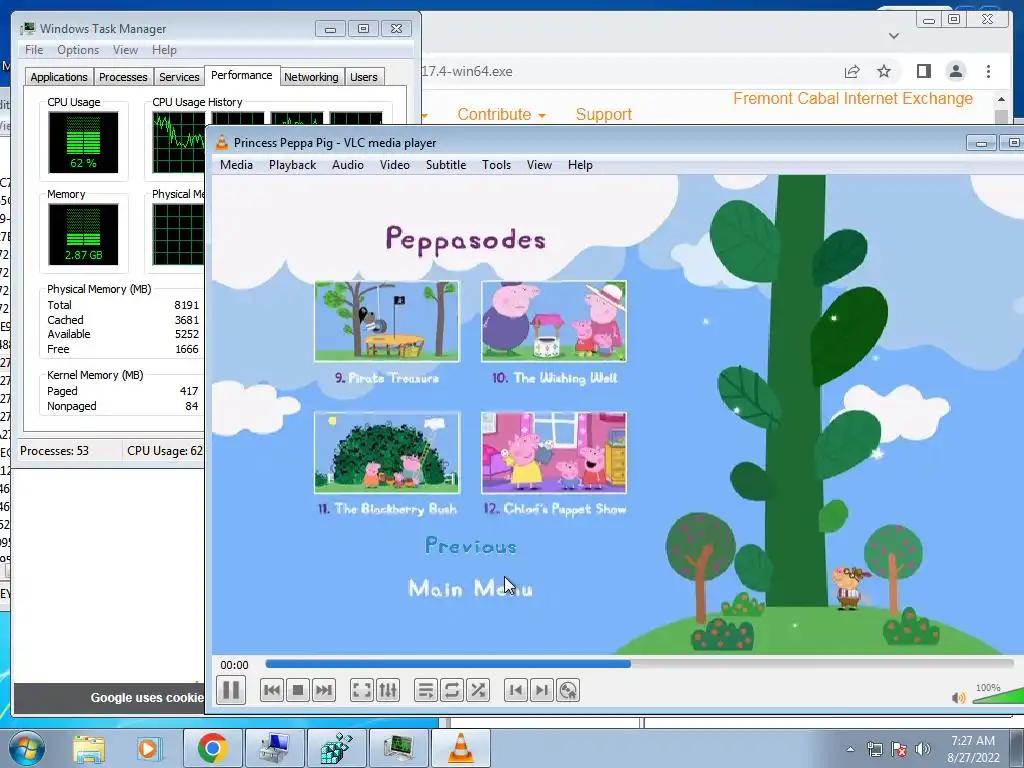The width and height of the screenshot is (1024, 768).
Task: Expand Chrome tab search chevron
Action: (894, 36)
